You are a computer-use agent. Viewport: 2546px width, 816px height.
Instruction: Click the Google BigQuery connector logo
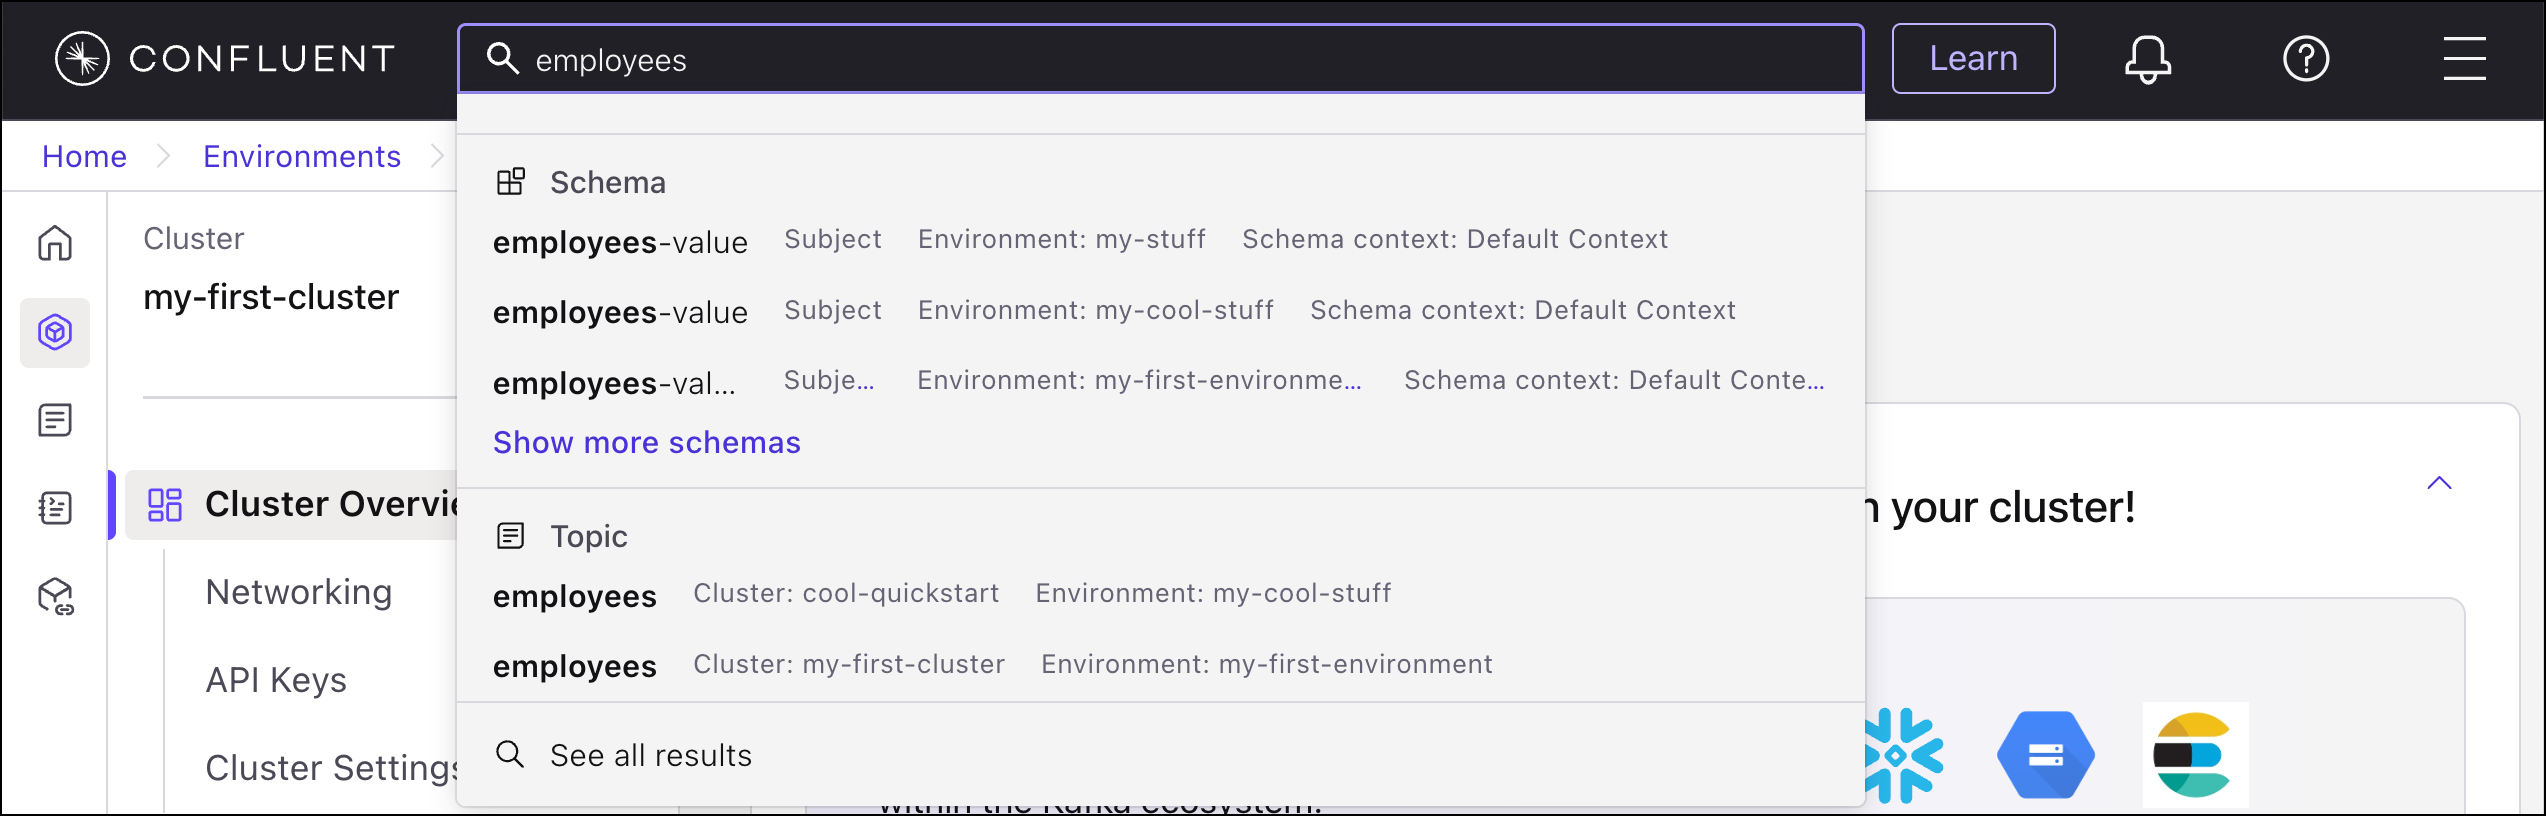click(x=2046, y=755)
